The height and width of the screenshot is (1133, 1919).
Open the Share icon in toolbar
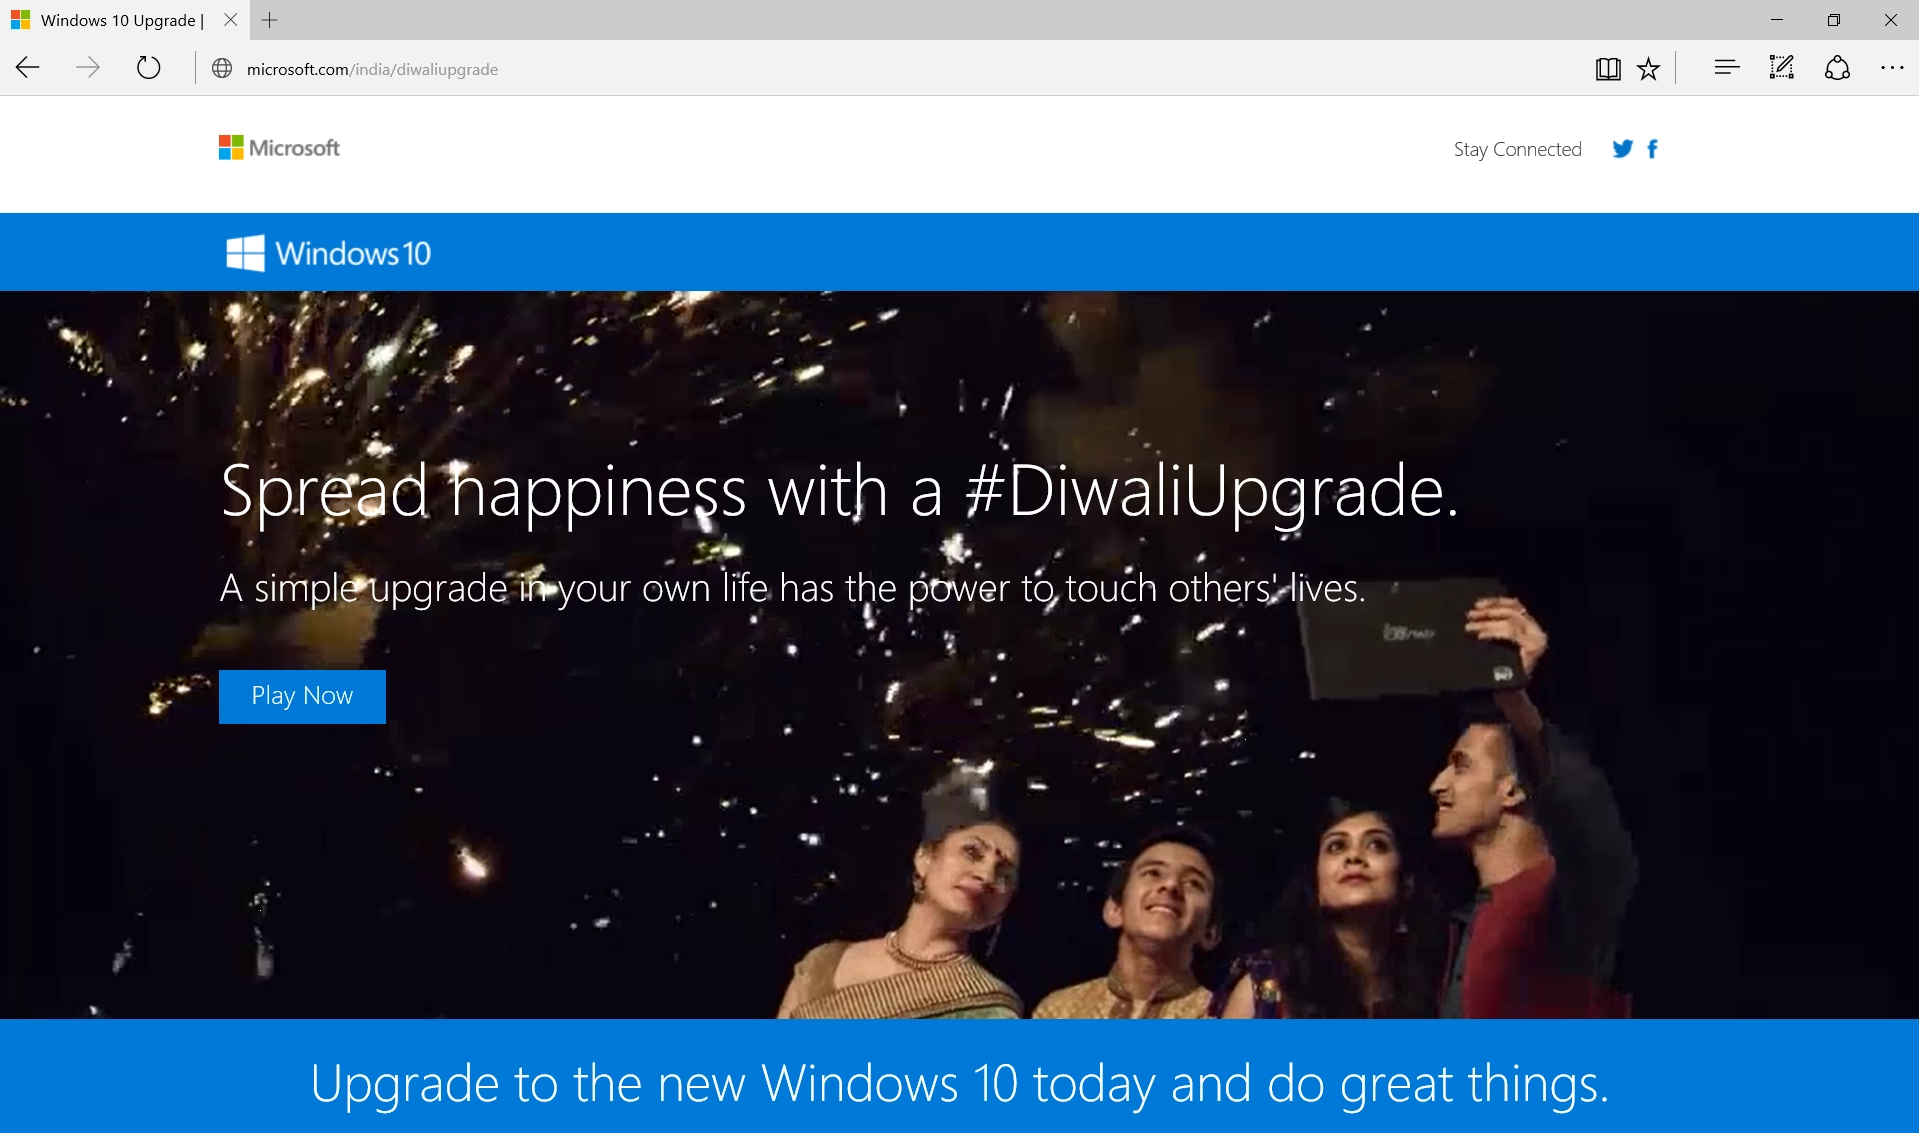tap(1837, 68)
